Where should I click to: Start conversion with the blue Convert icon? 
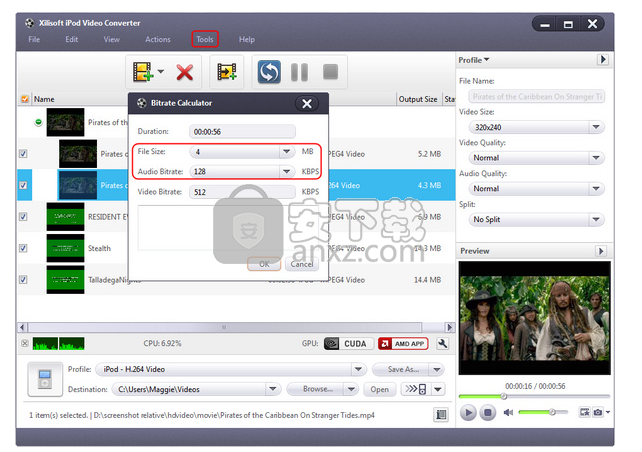pos(269,72)
